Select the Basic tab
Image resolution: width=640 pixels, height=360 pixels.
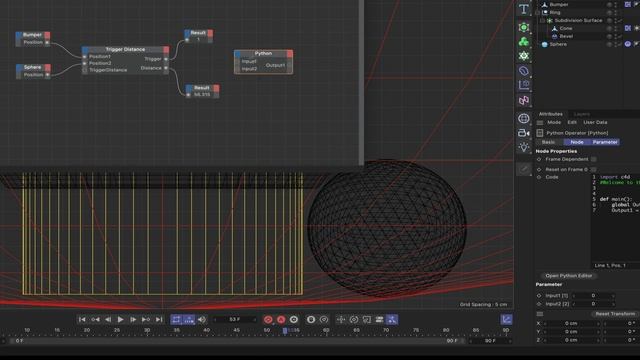point(548,142)
